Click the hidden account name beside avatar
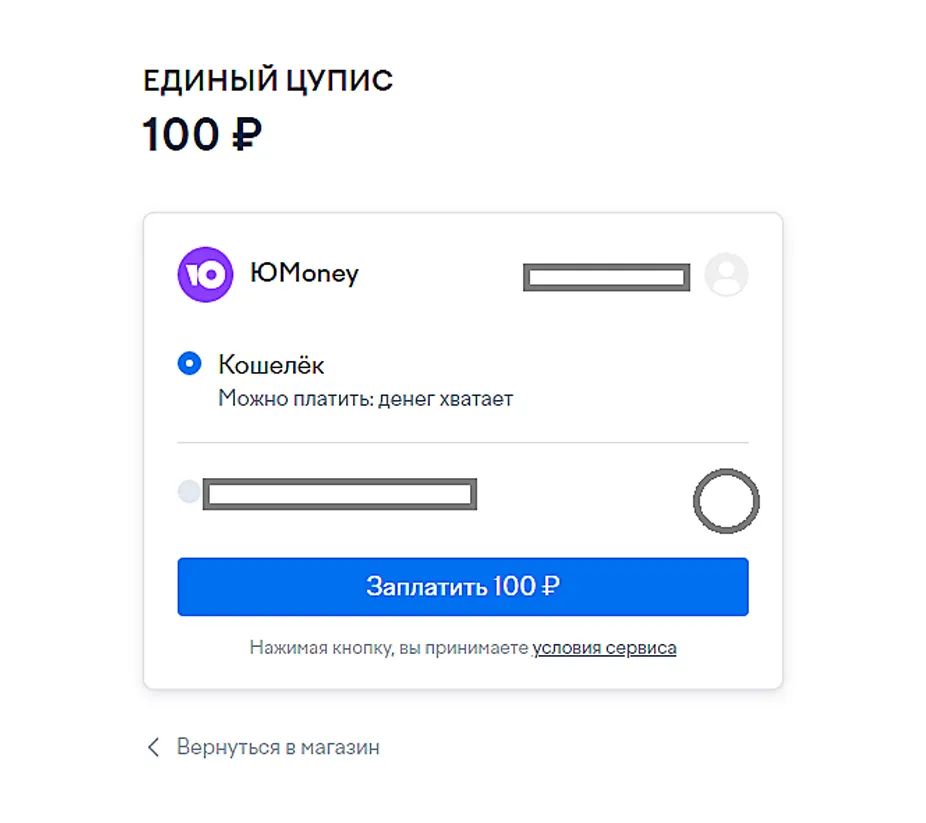926x823 pixels. pos(606,277)
